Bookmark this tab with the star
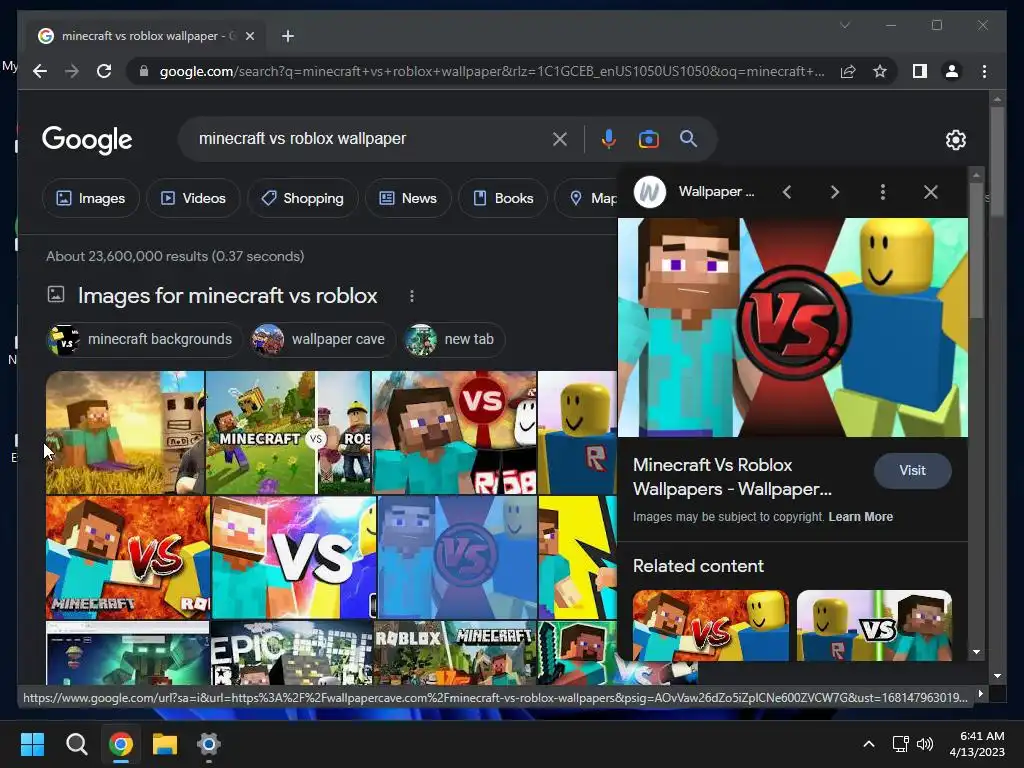This screenshot has height=768, width=1024. (880, 71)
